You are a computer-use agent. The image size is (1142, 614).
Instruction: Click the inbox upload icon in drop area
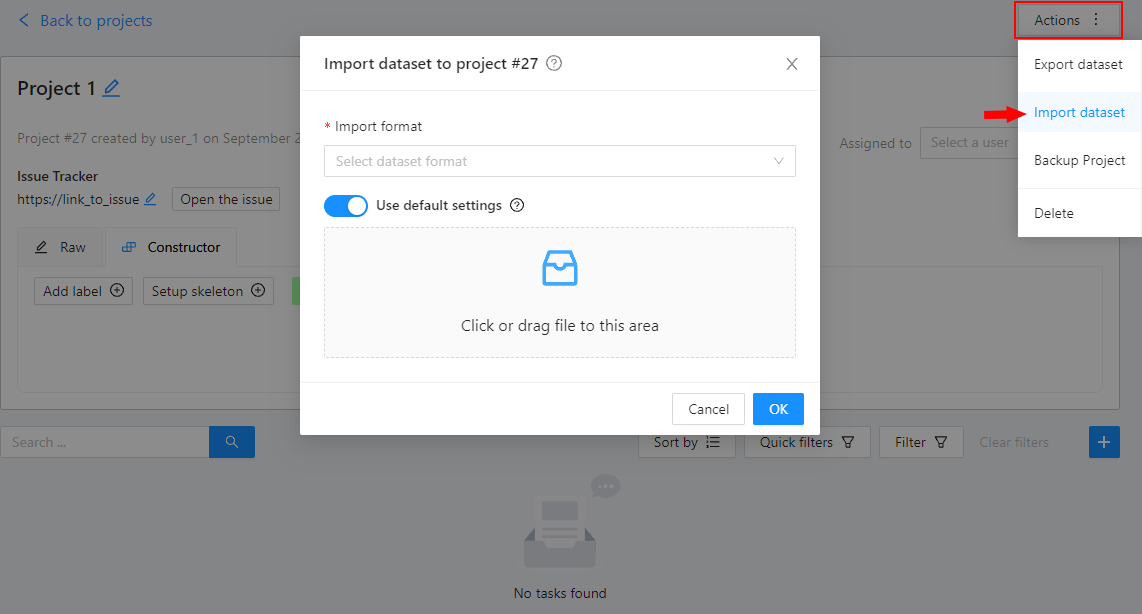click(x=559, y=269)
